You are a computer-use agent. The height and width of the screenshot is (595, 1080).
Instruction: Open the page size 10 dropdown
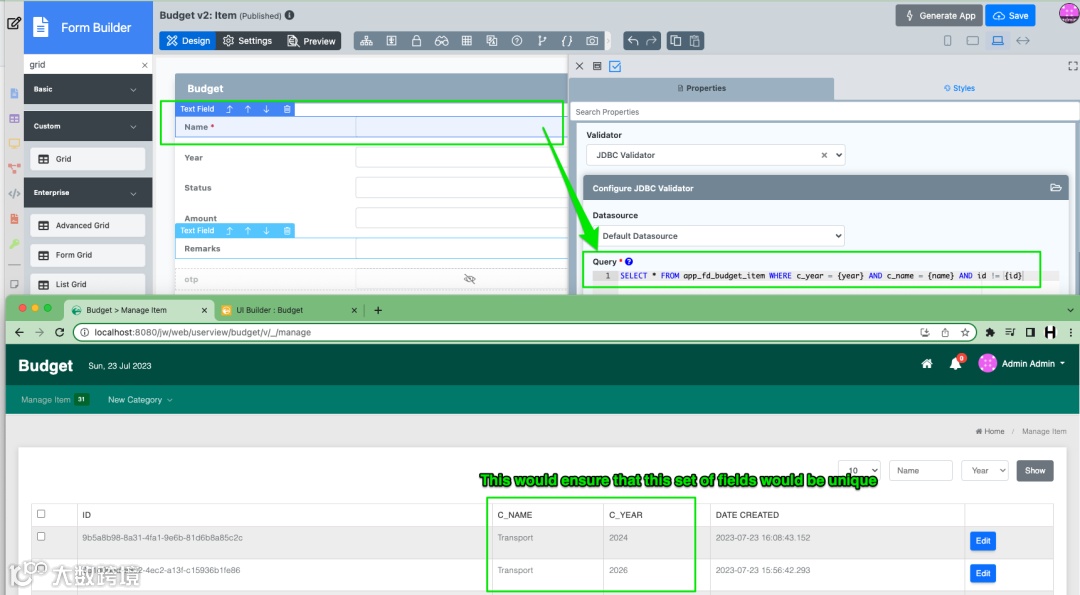tap(859, 470)
